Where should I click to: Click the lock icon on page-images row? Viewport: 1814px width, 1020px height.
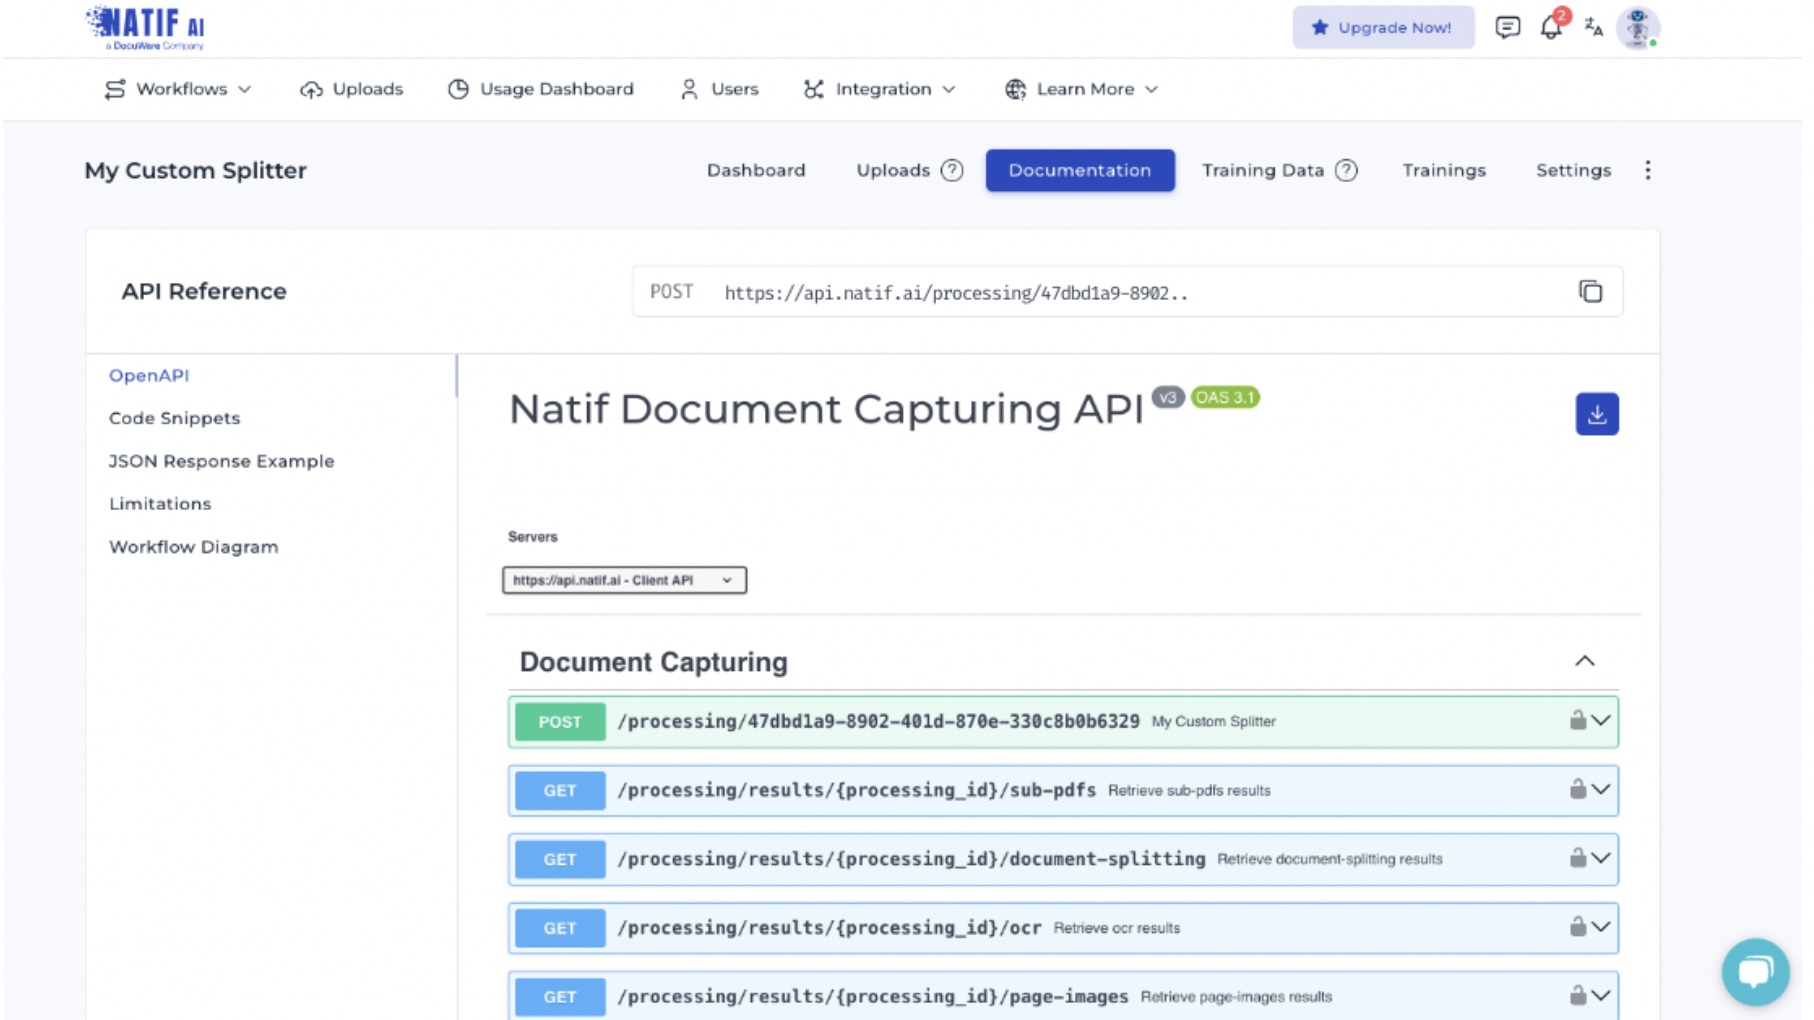tap(1577, 996)
